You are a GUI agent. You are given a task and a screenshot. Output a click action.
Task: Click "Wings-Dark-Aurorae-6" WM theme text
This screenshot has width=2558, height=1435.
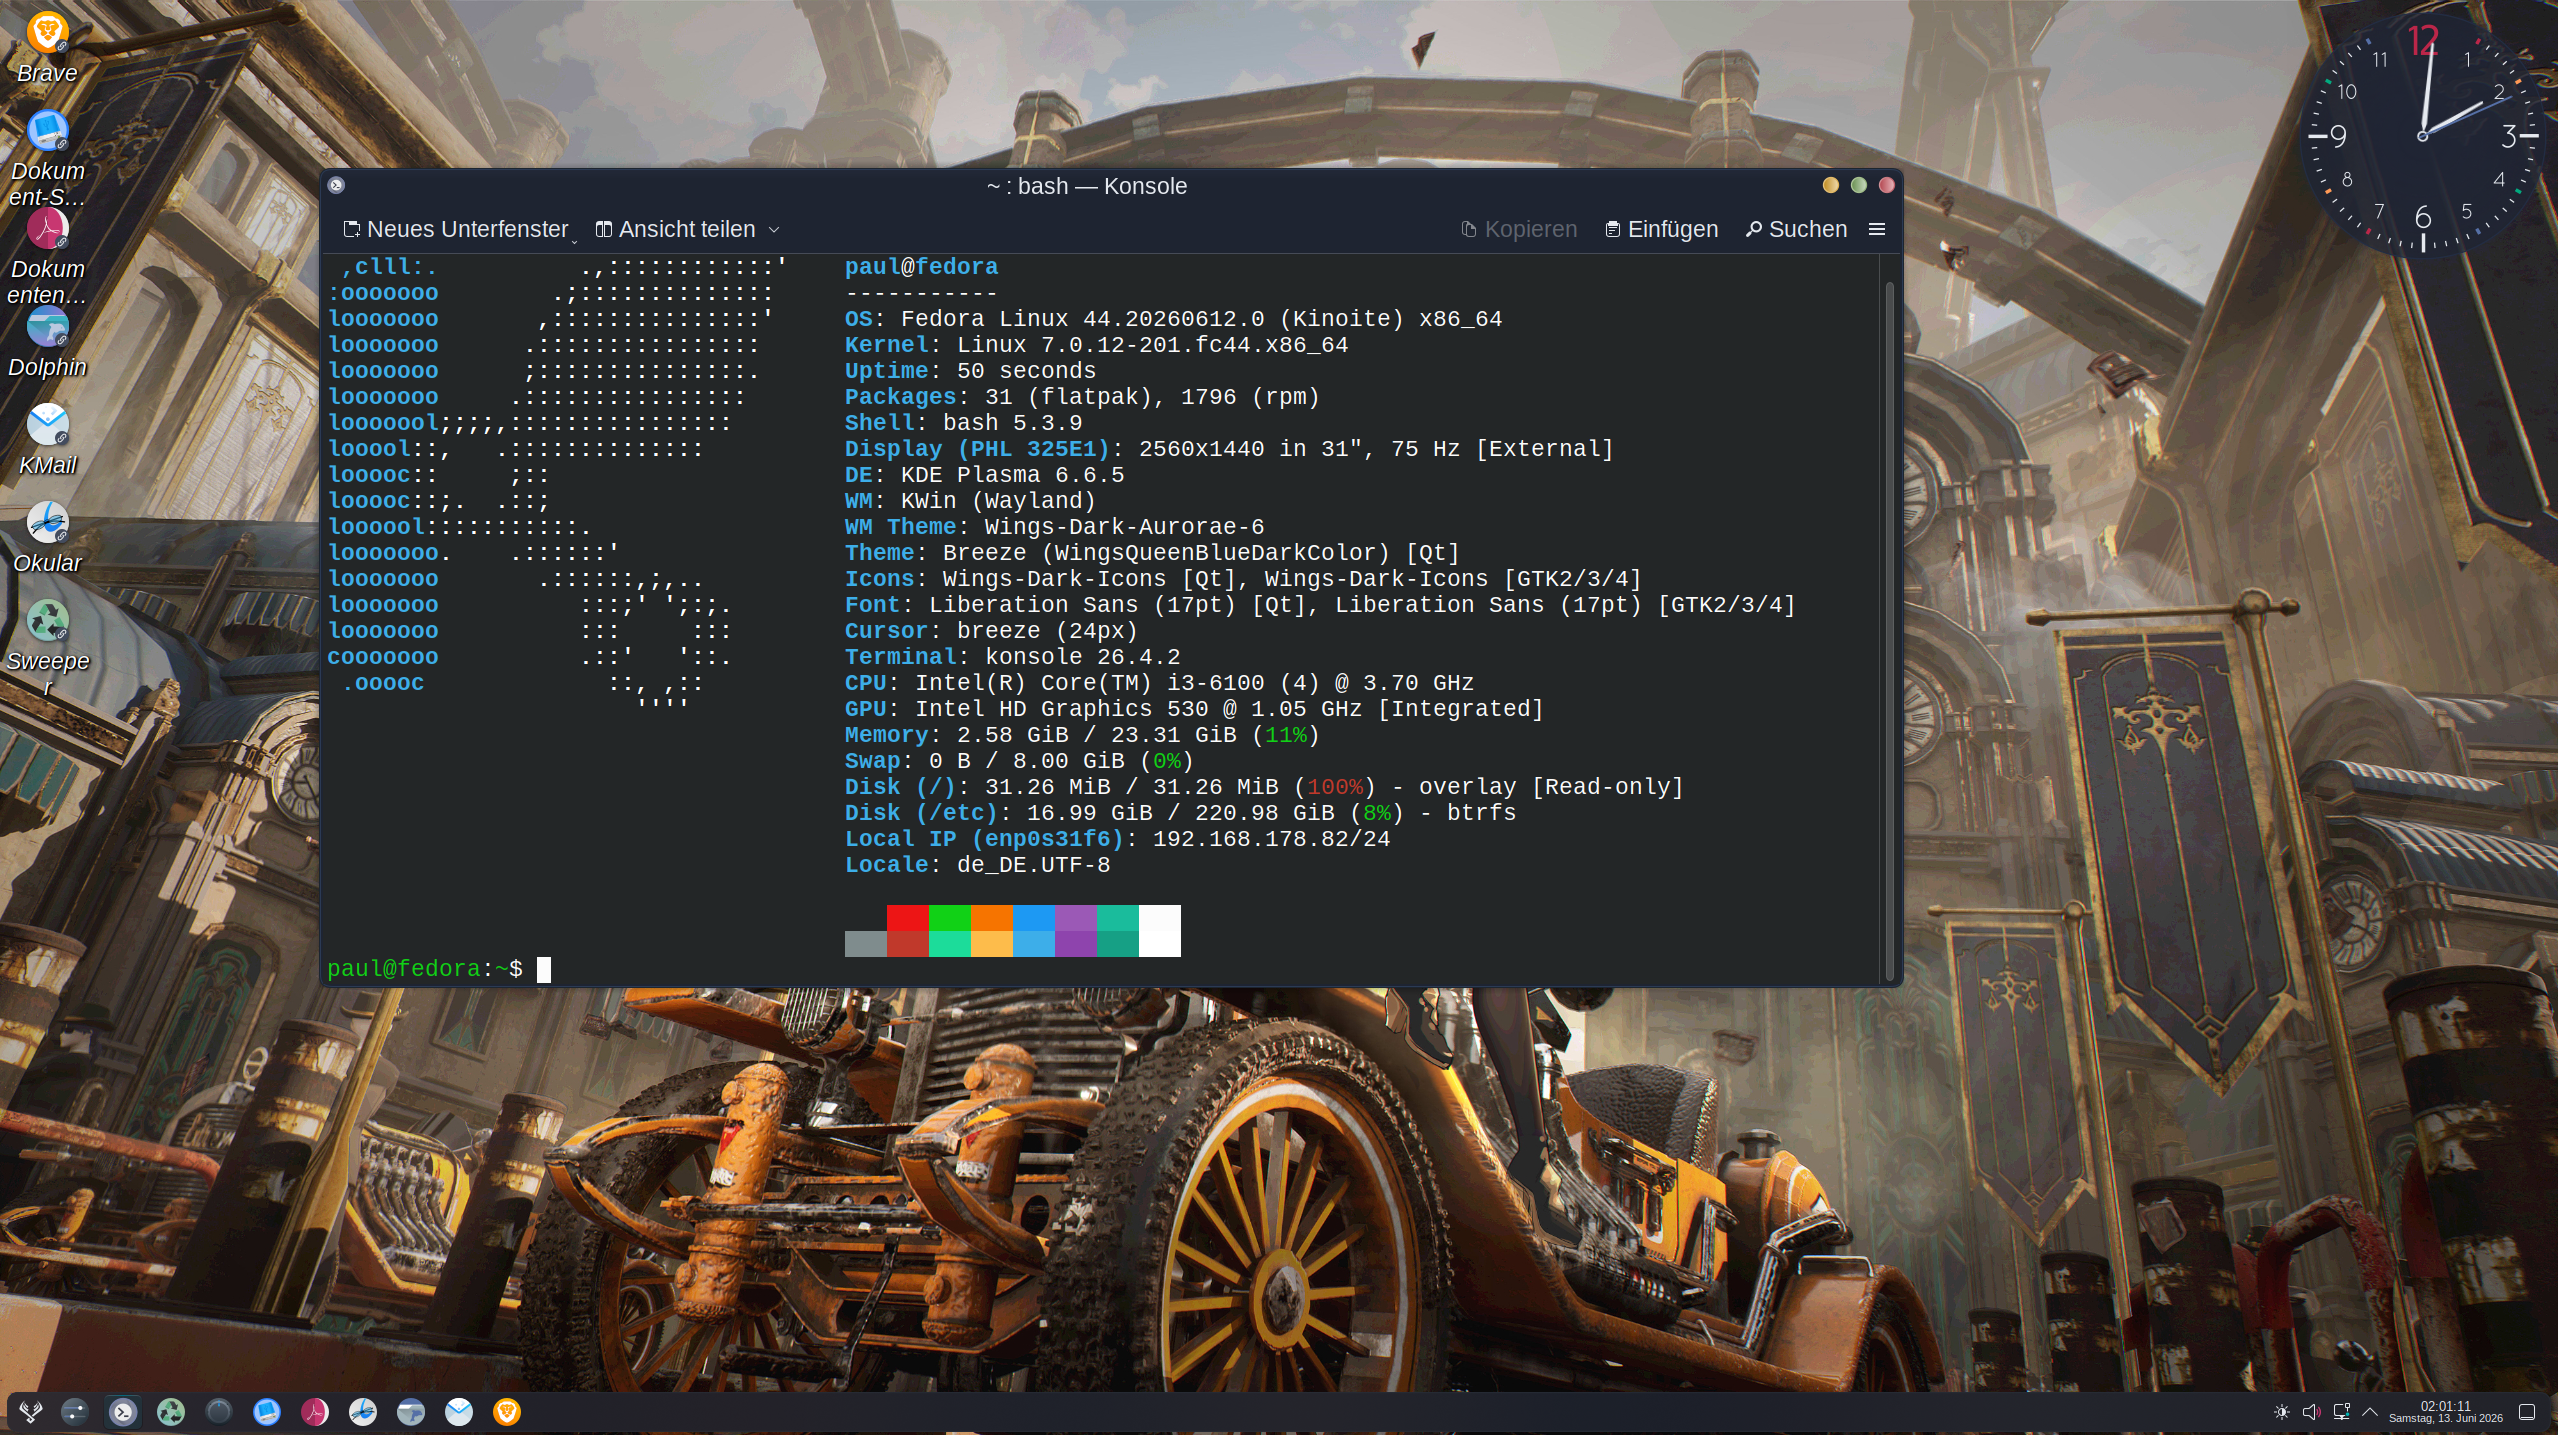pyautogui.click(x=1124, y=527)
